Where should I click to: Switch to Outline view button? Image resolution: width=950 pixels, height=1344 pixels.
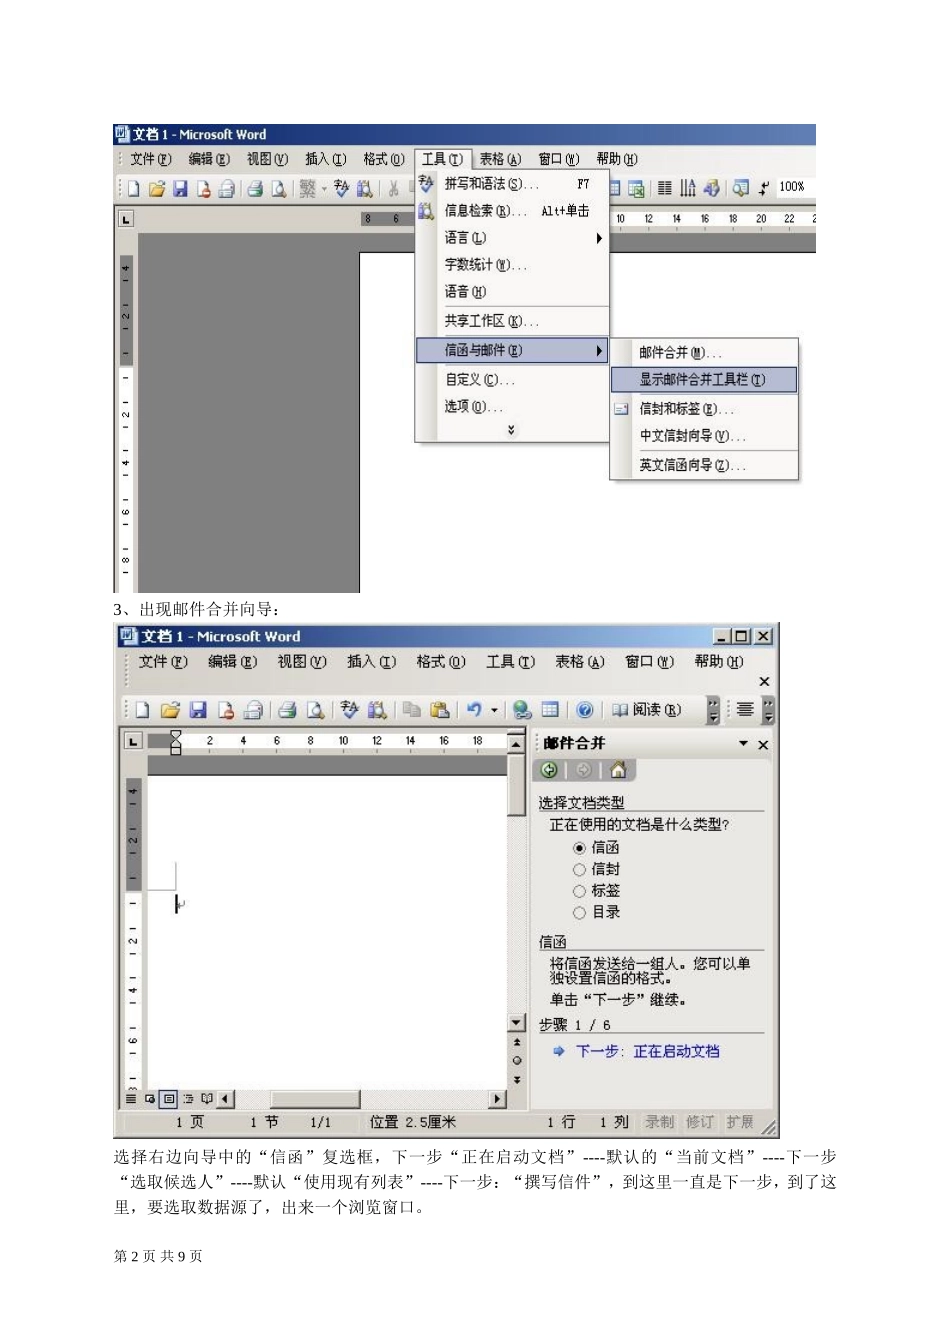point(188,1099)
